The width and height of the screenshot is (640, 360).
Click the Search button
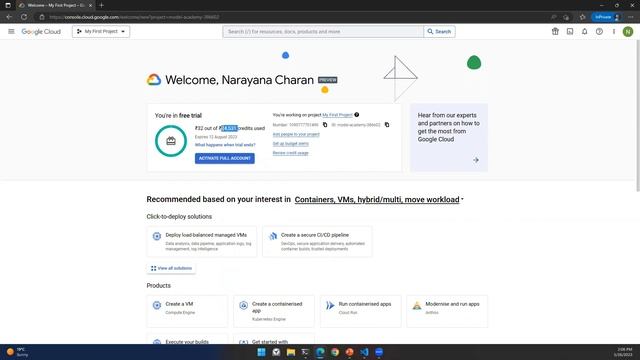439,31
